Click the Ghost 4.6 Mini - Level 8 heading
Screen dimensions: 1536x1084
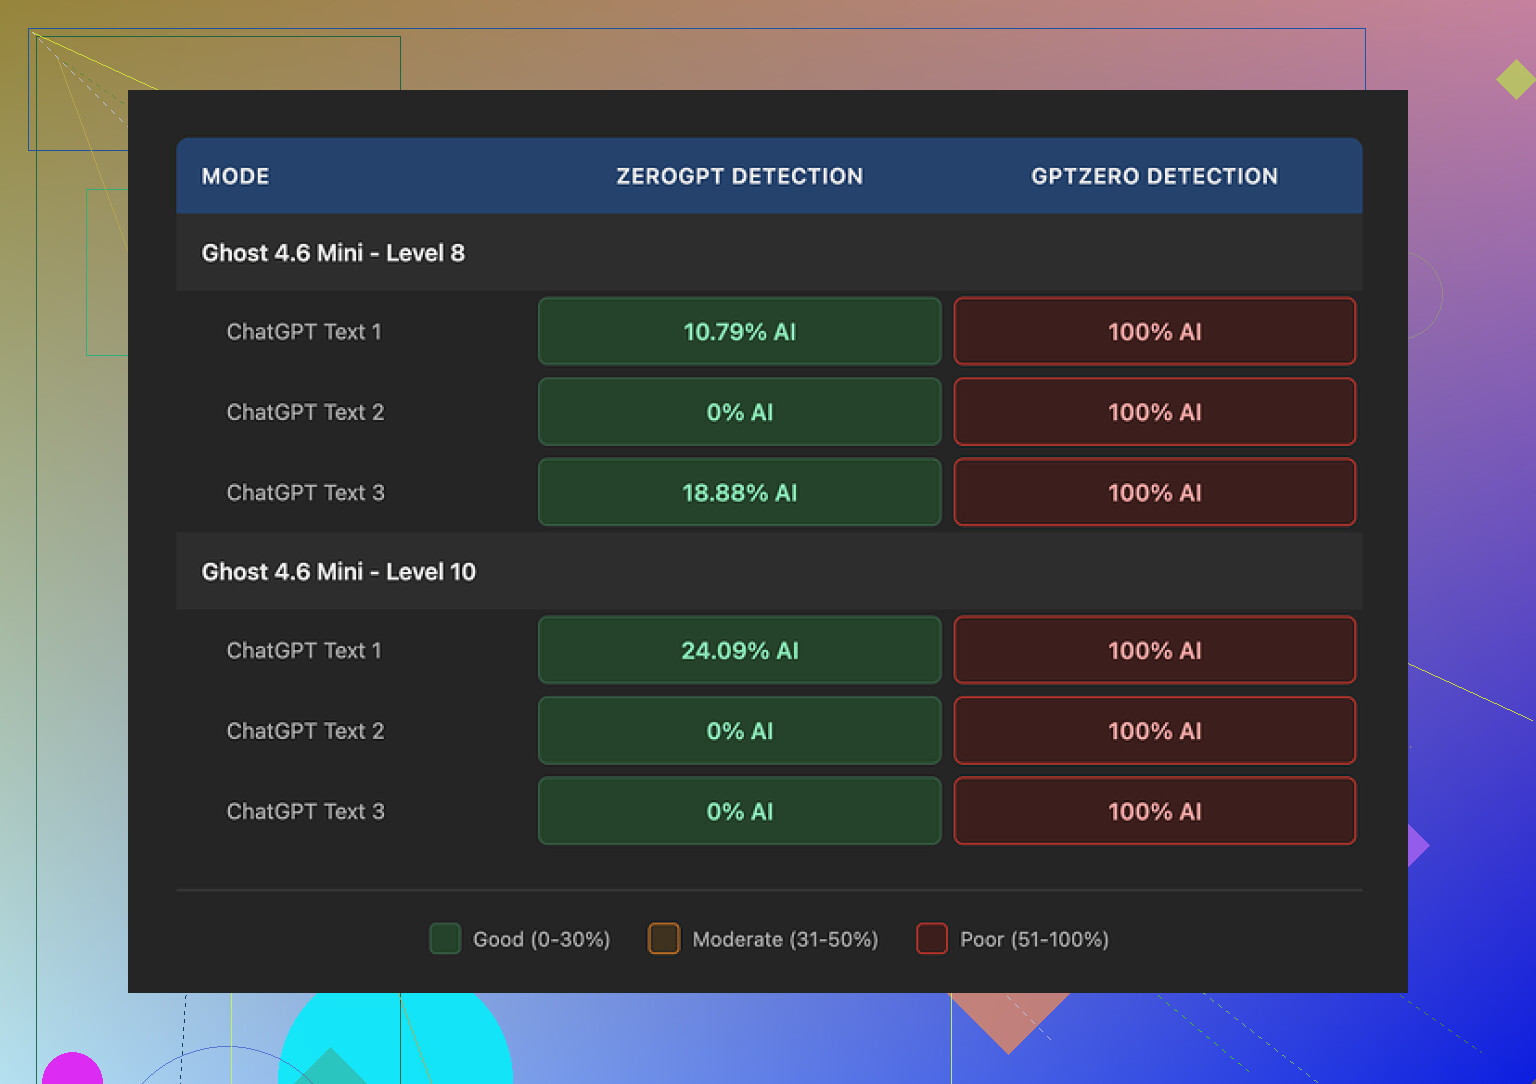click(x=333, y=253)
